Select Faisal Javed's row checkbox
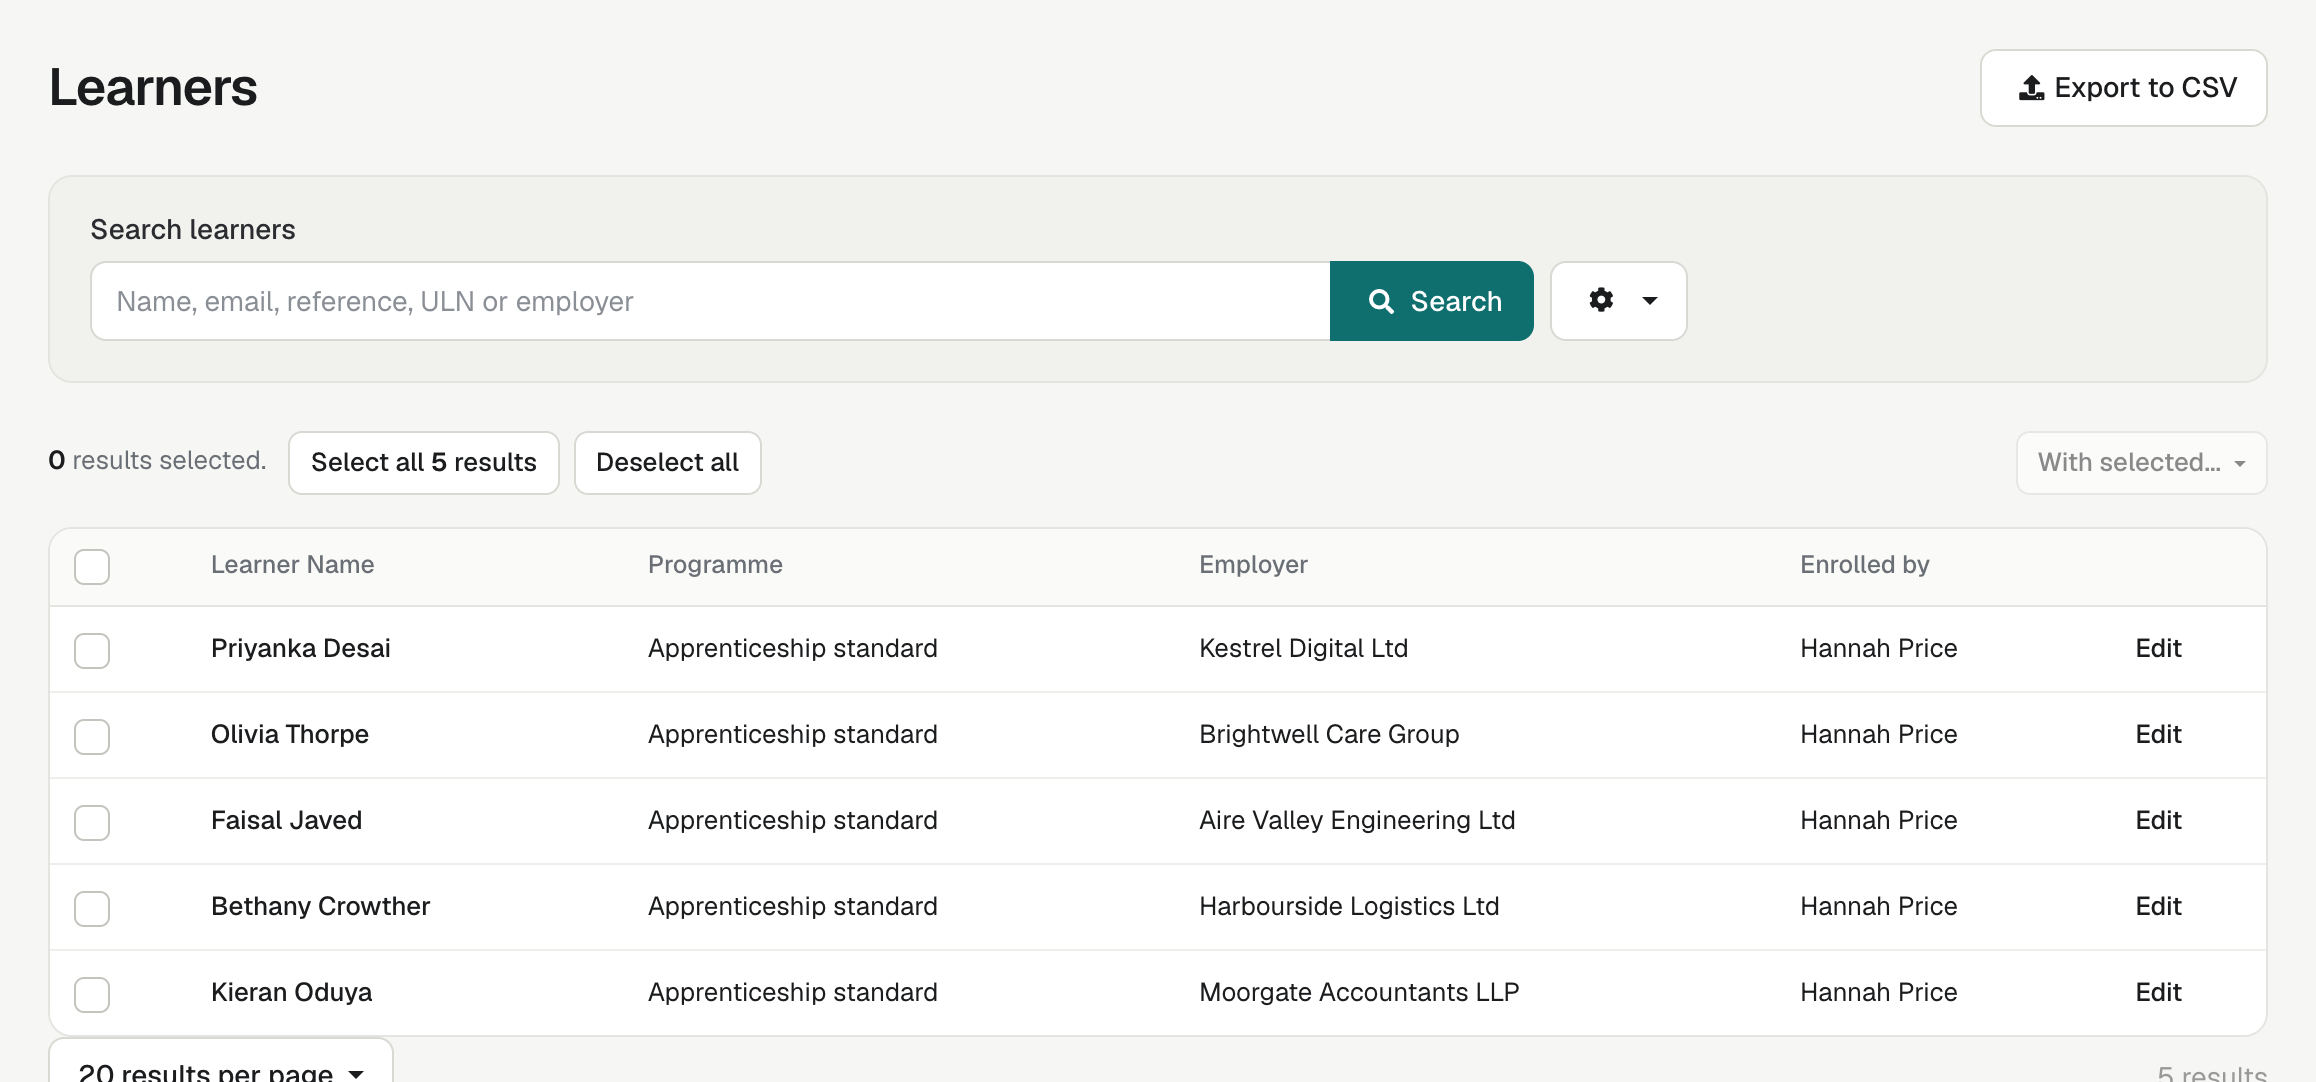2316x1082 pixels. (x=92, y=822)
